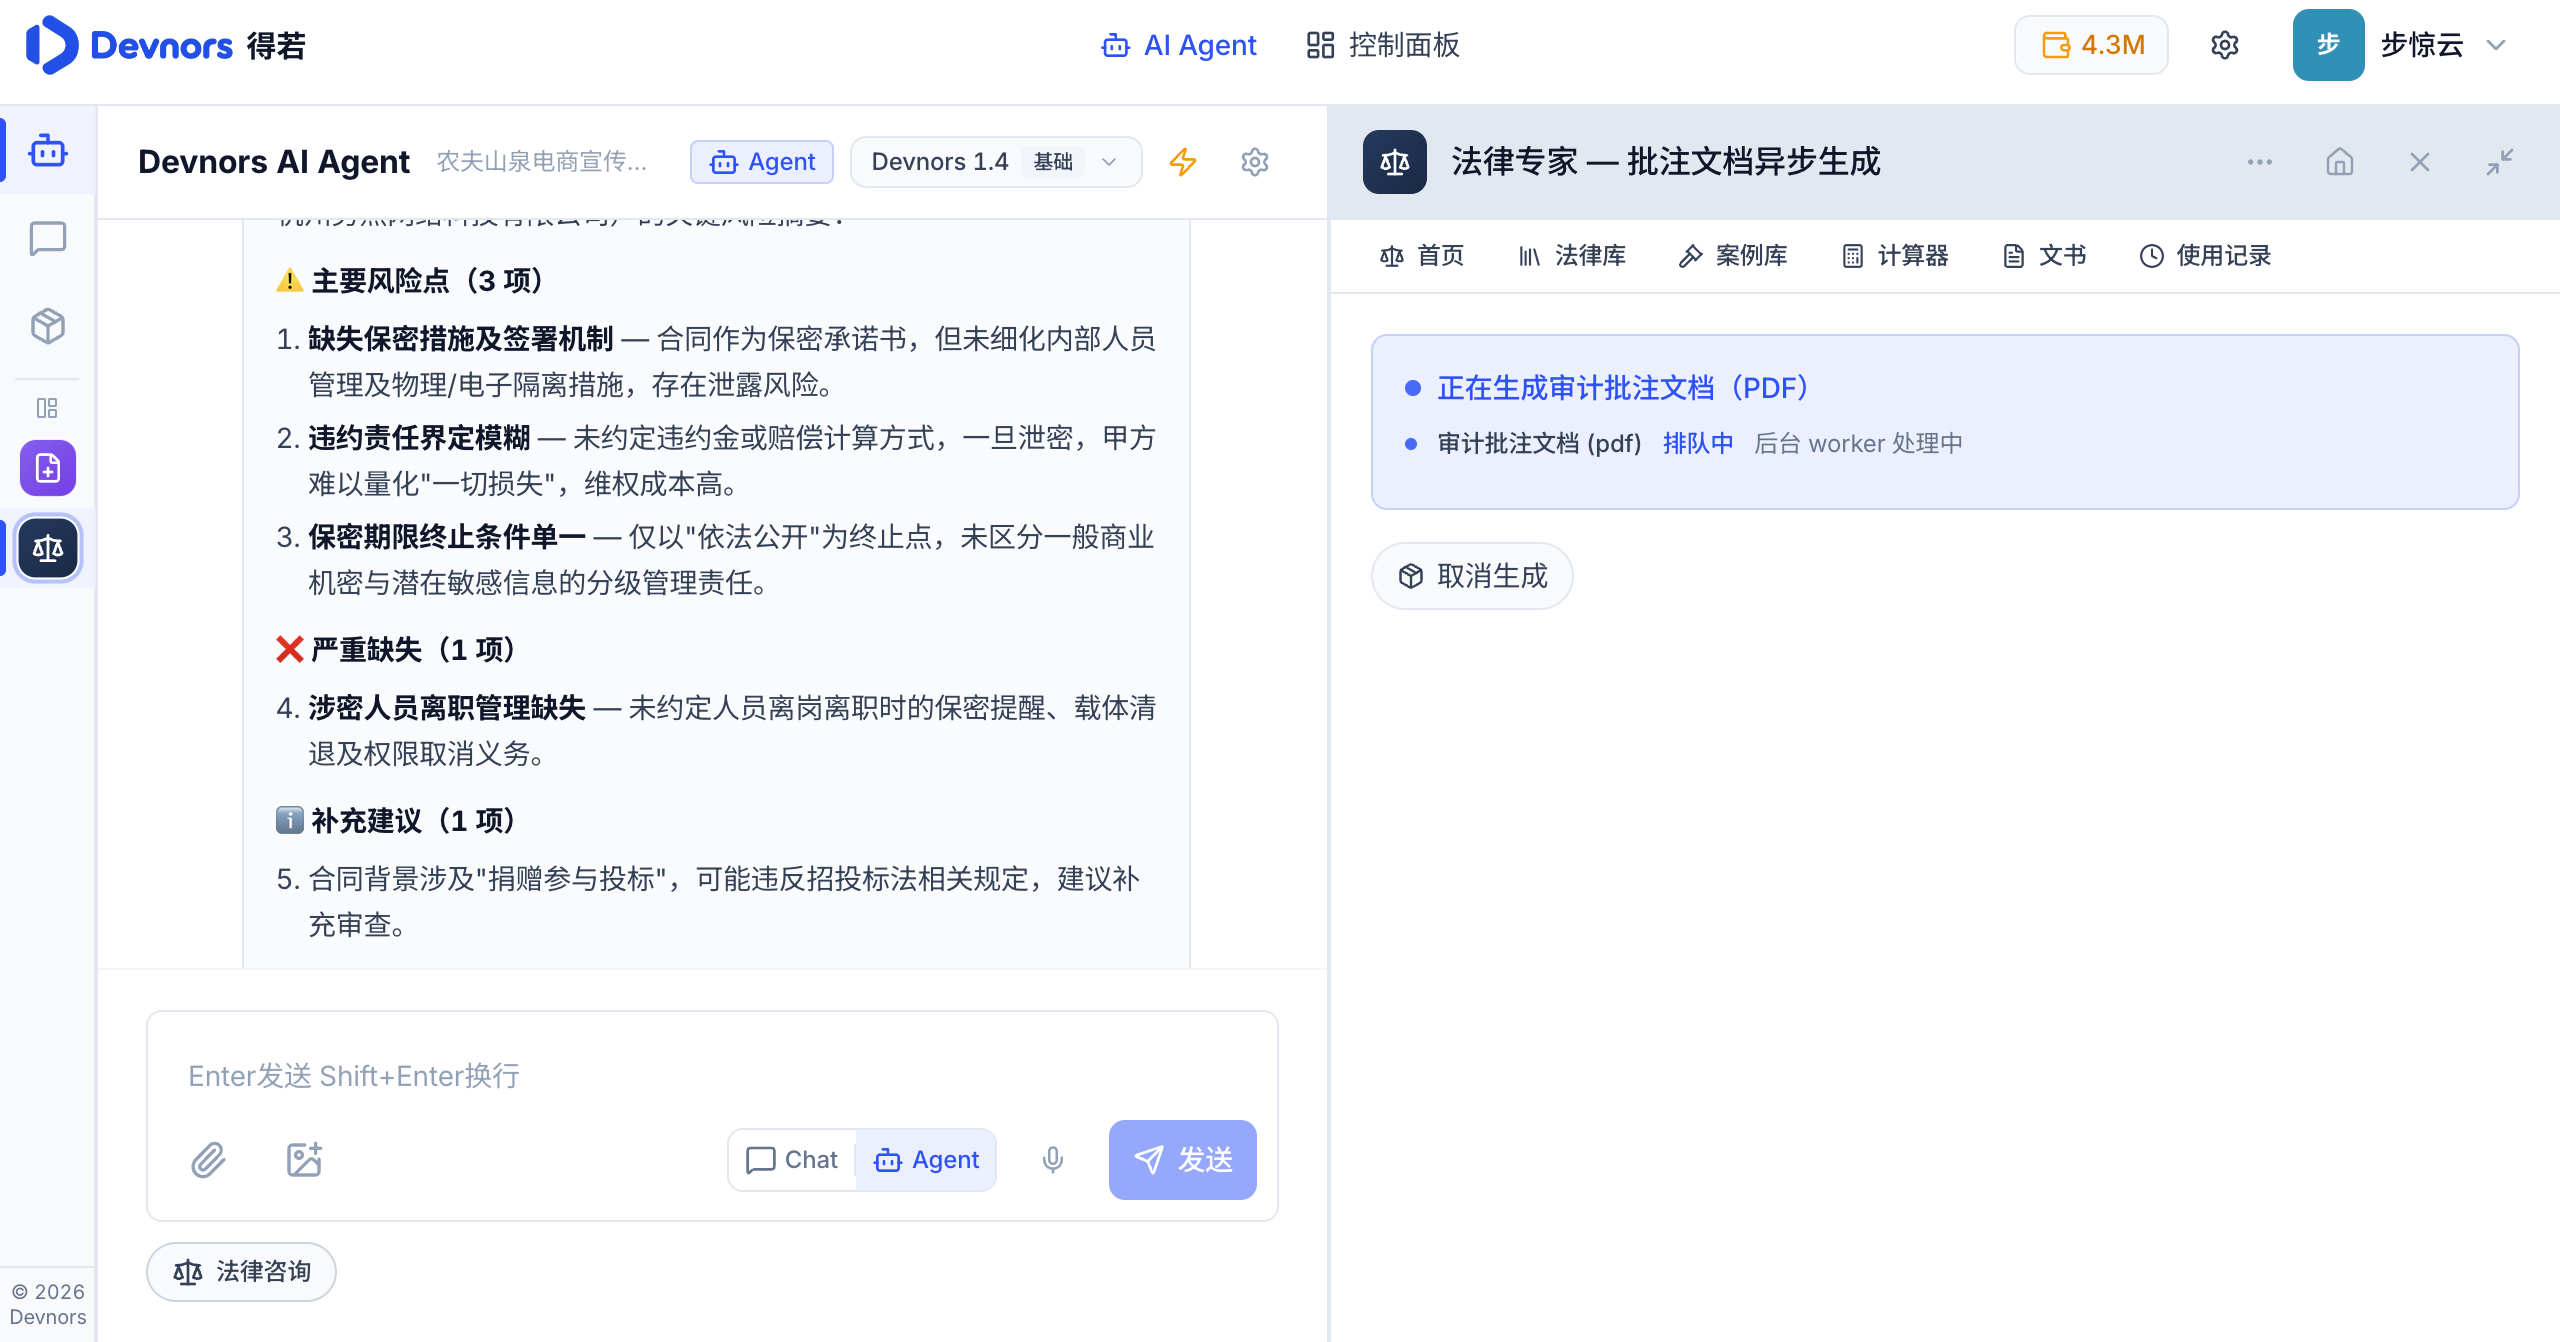Focus the message input field

712,1076
